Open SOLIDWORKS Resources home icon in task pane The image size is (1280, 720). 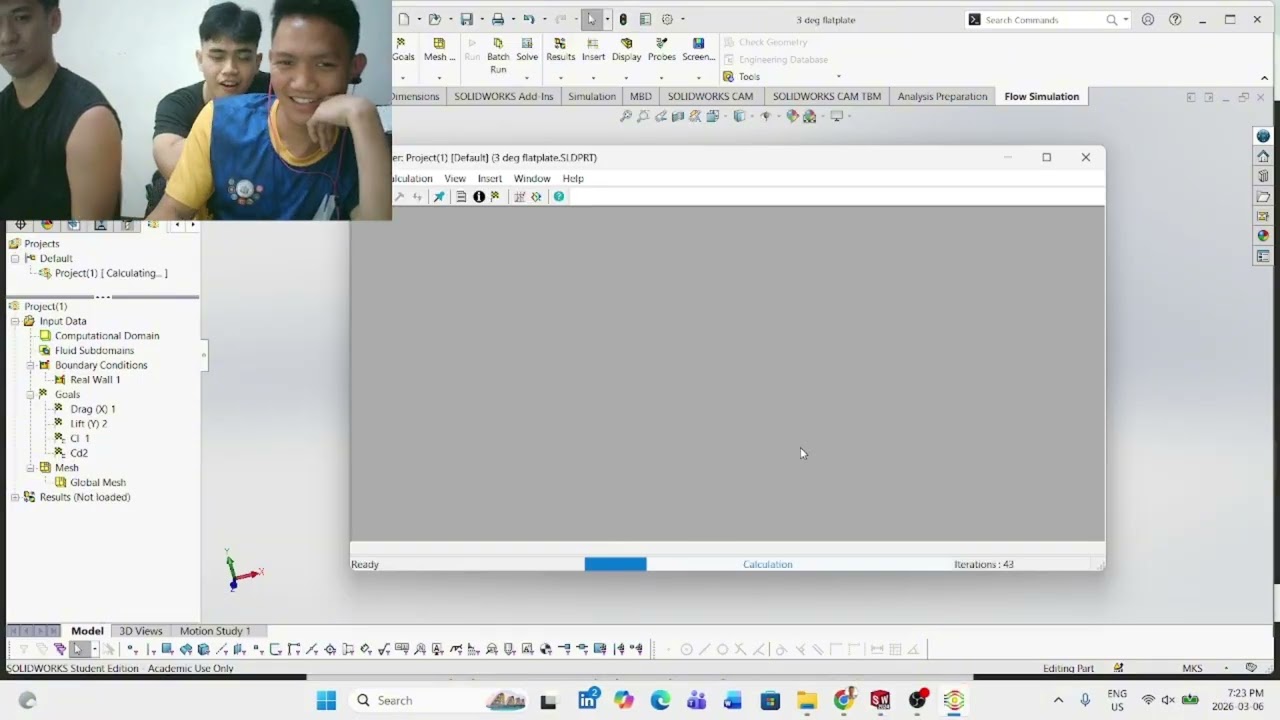pos(1263,156)
